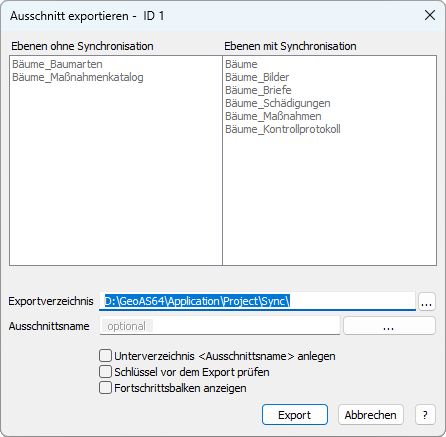This screenshot has height=437, width=446.
Task: Select Bäume_Baumarten in the unsynchronised list
Action: click(x=57, y=64)
